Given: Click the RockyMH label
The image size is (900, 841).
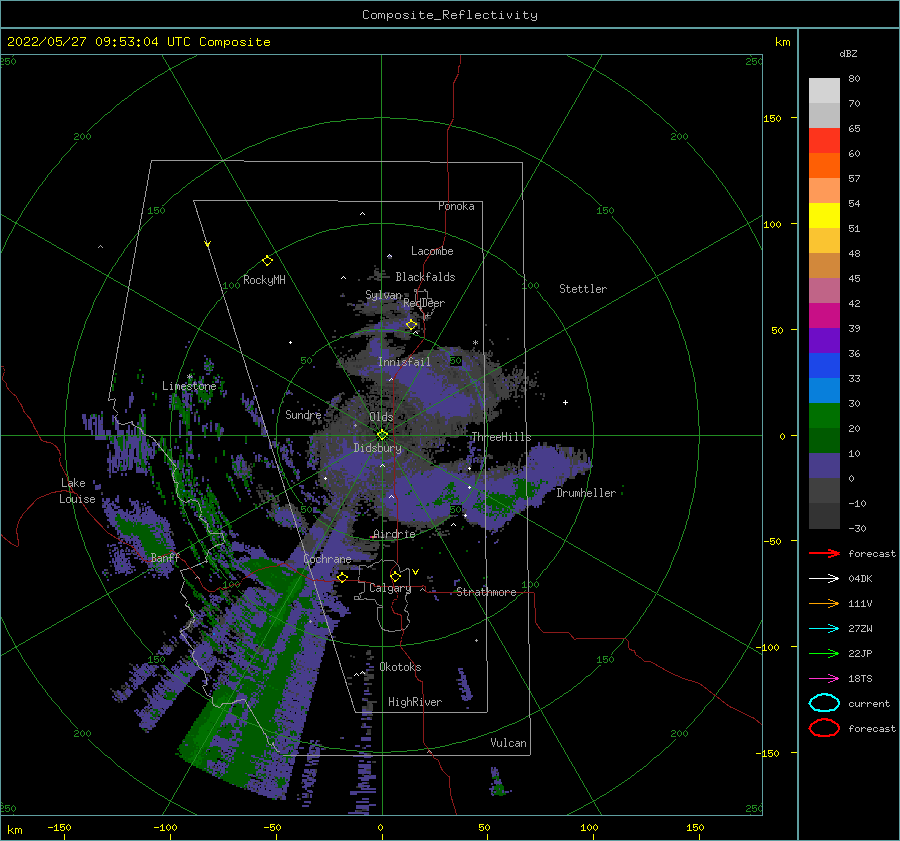Looking at the screenshot, I should coord(264,280).
